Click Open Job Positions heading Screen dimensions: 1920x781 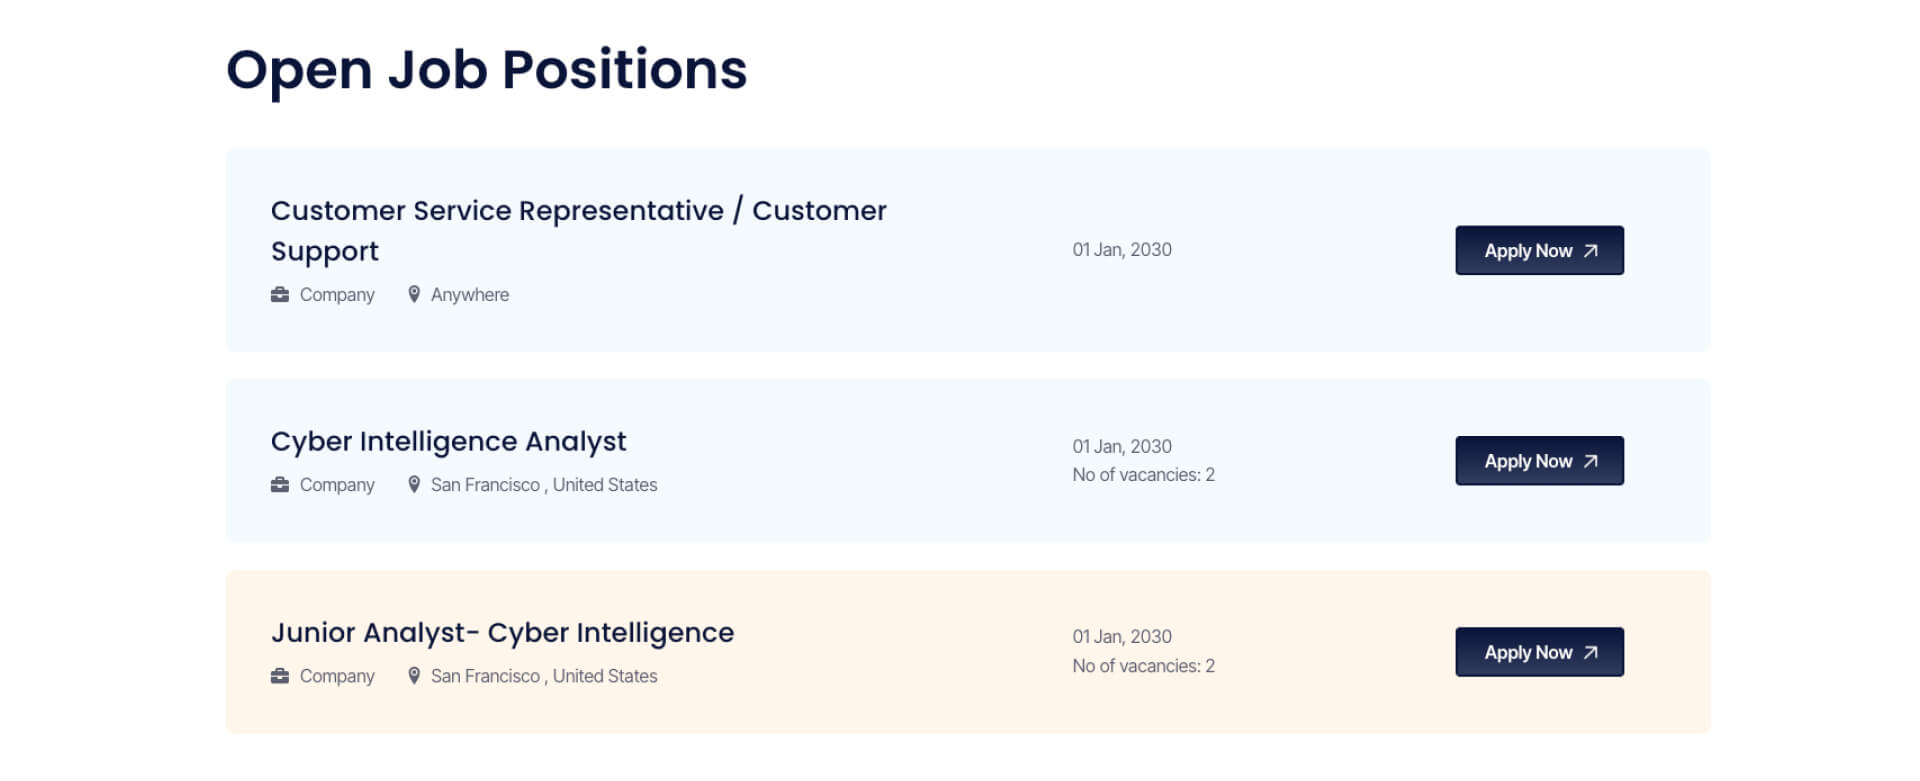click(x=487, y=70)
